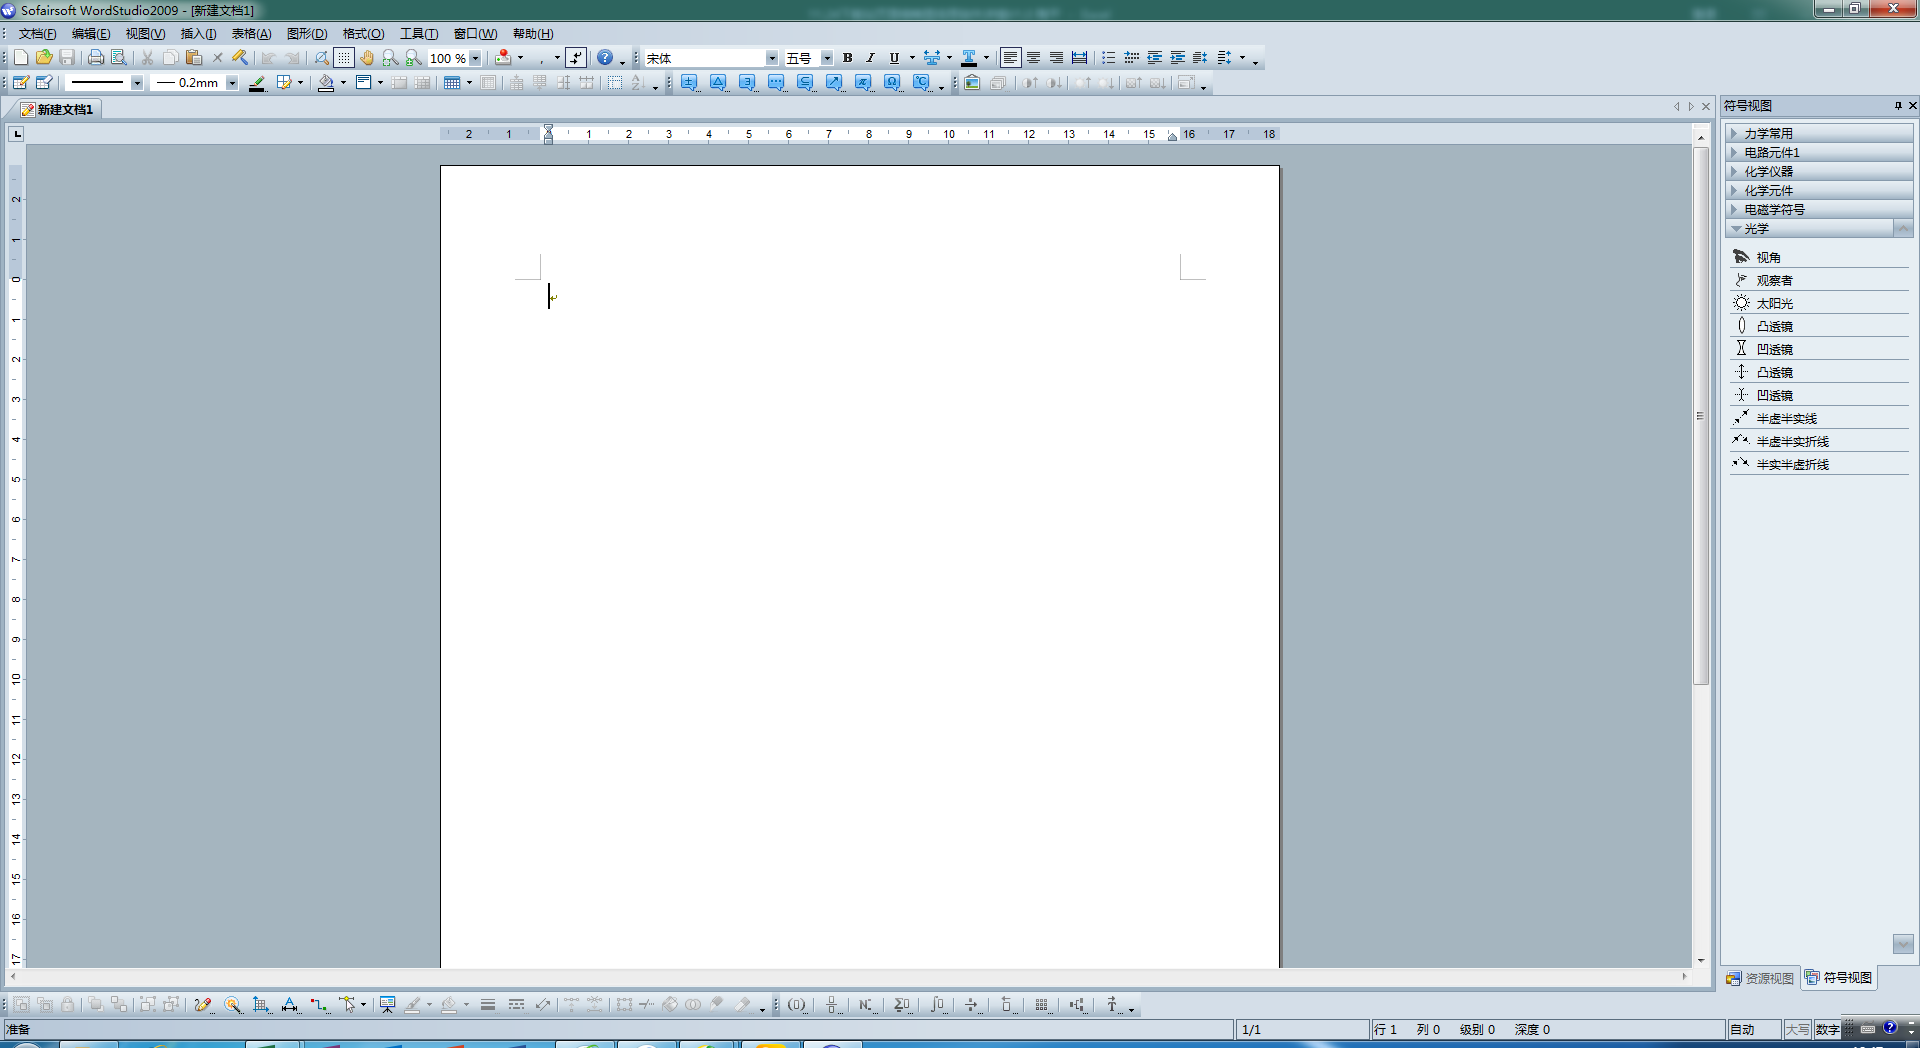Insert a picture with the image icon
This screenshot has height=1048, width=1920.
click(972, 83)
